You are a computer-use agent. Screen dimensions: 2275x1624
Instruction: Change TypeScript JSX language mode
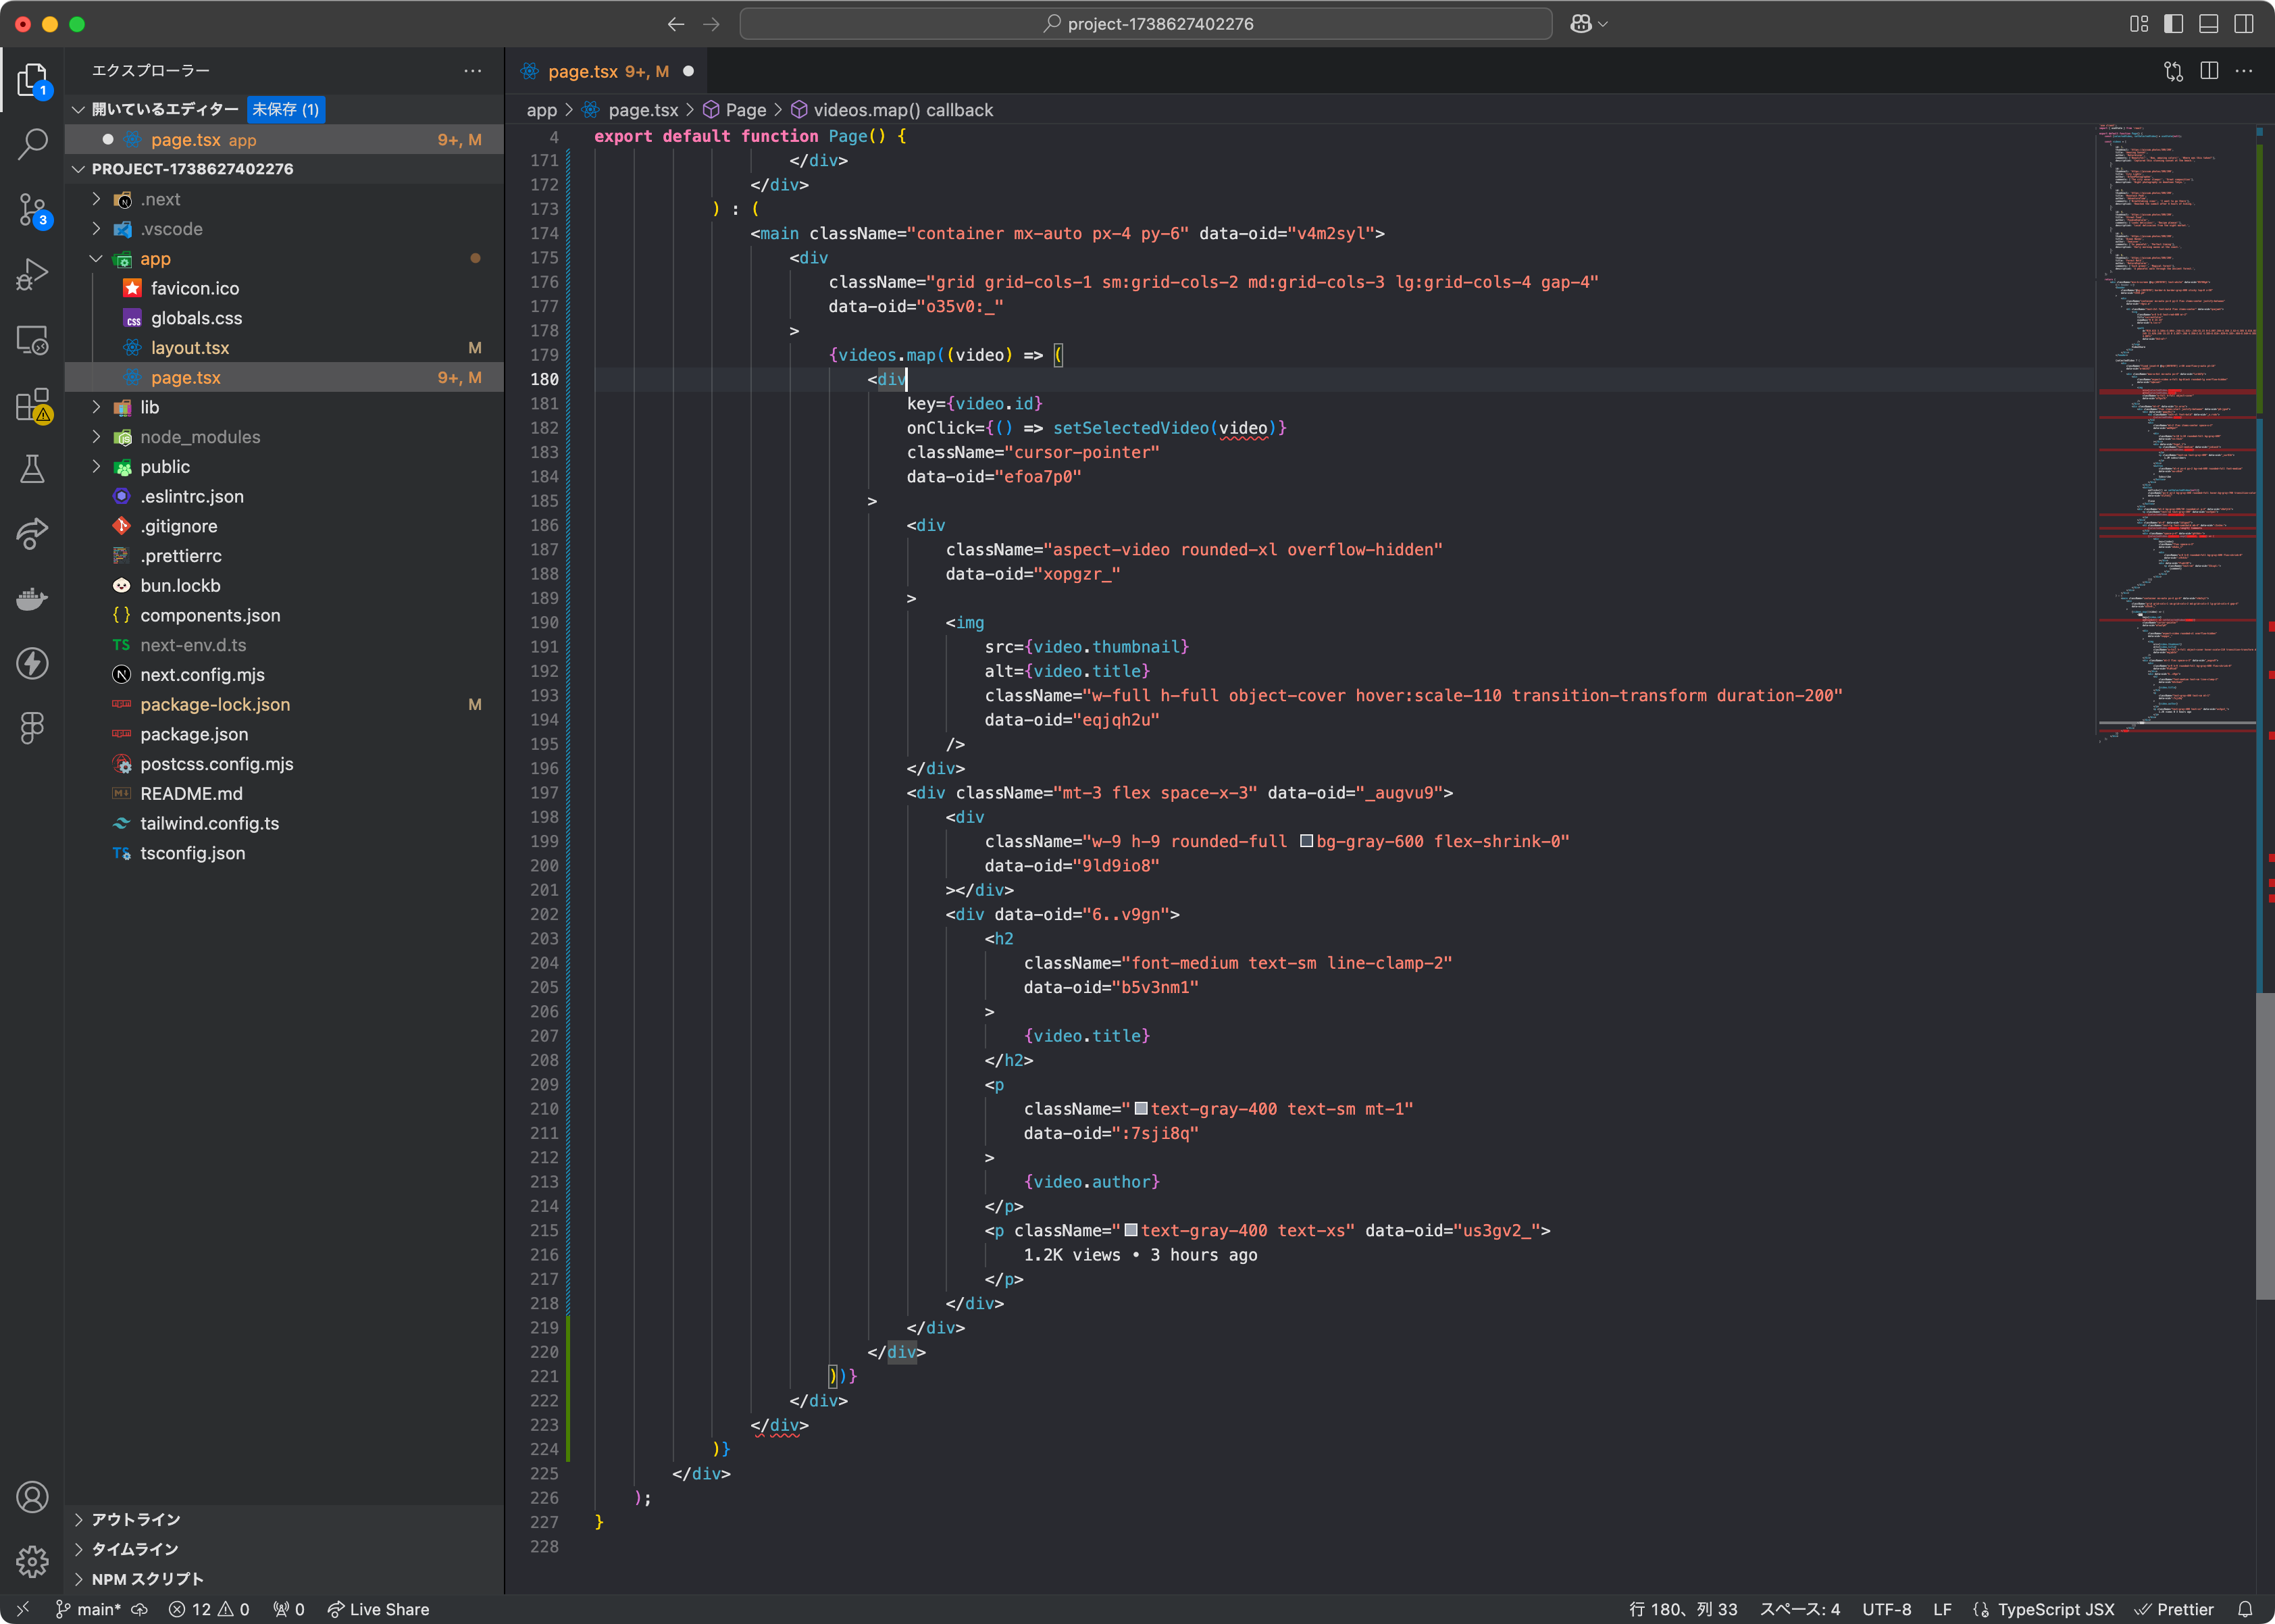tap(2056, 1609)
